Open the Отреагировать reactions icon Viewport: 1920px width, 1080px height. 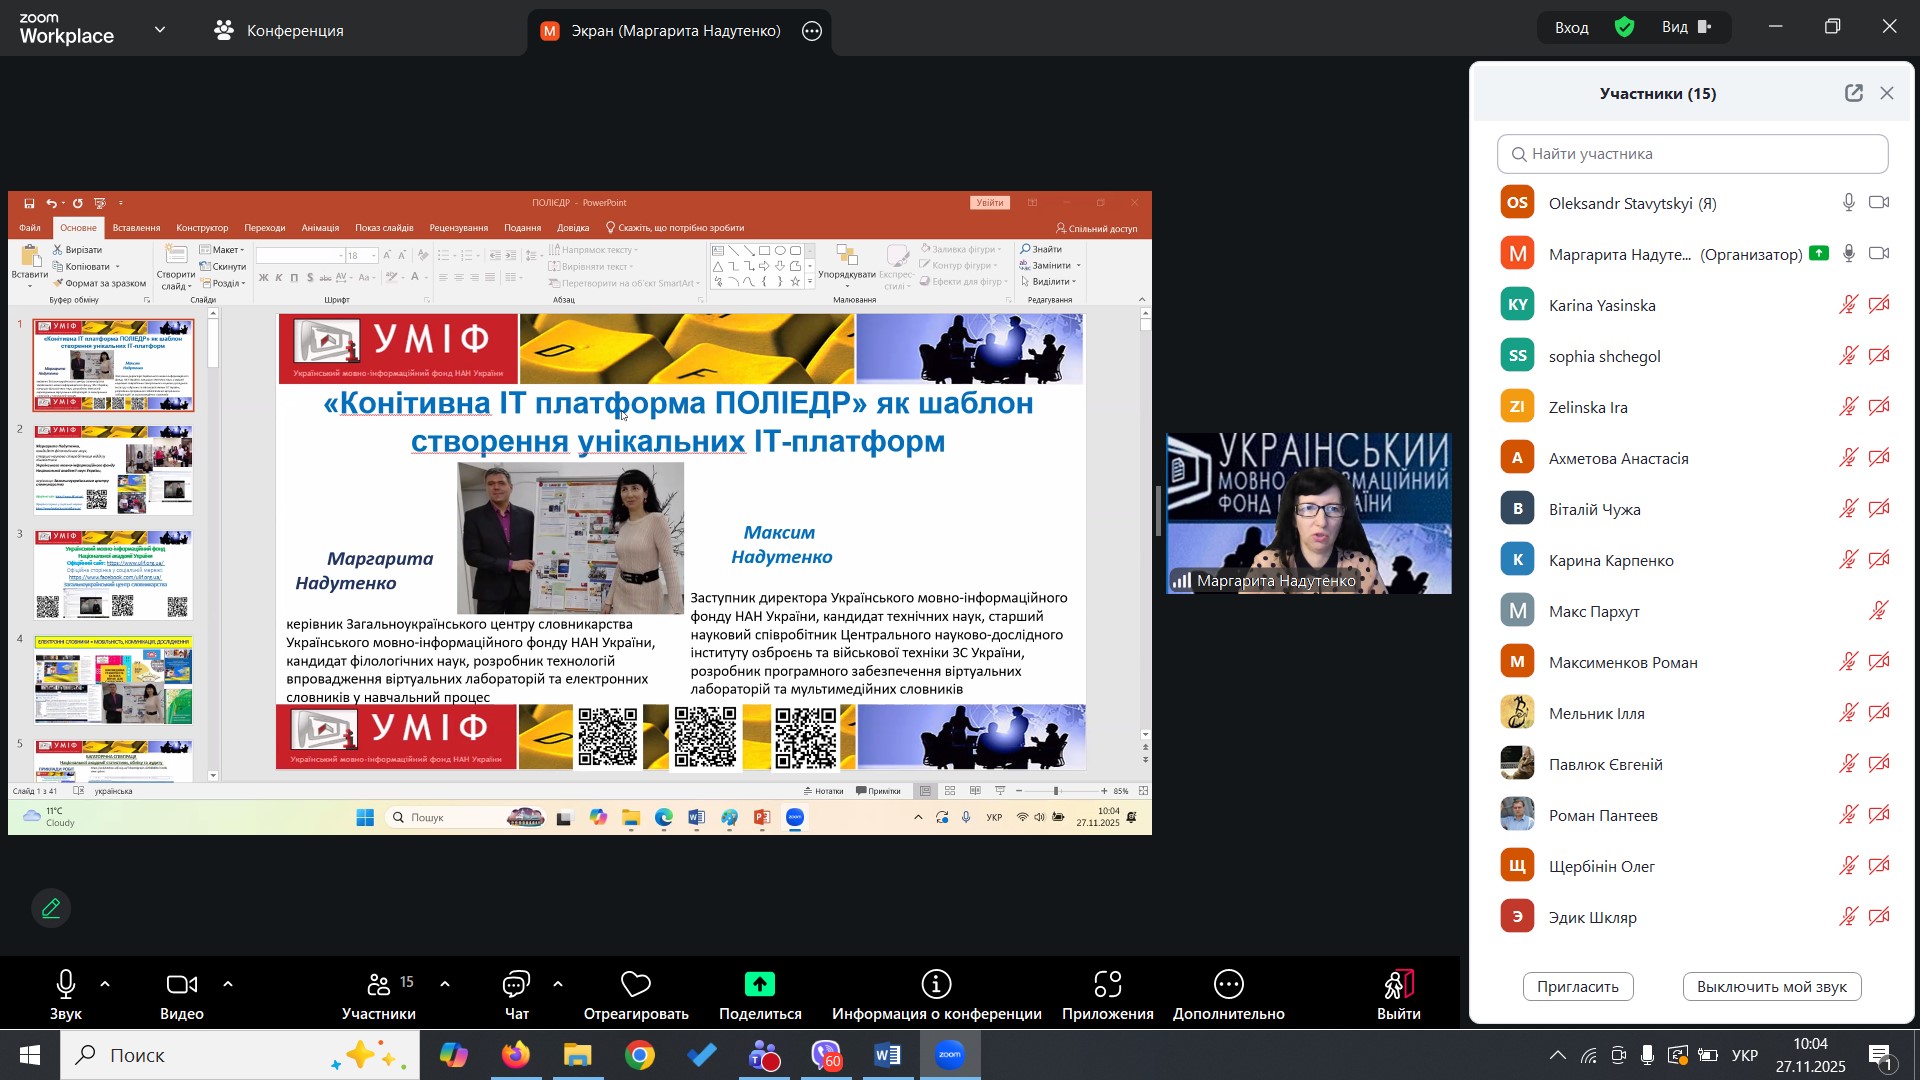pos(636,986)
